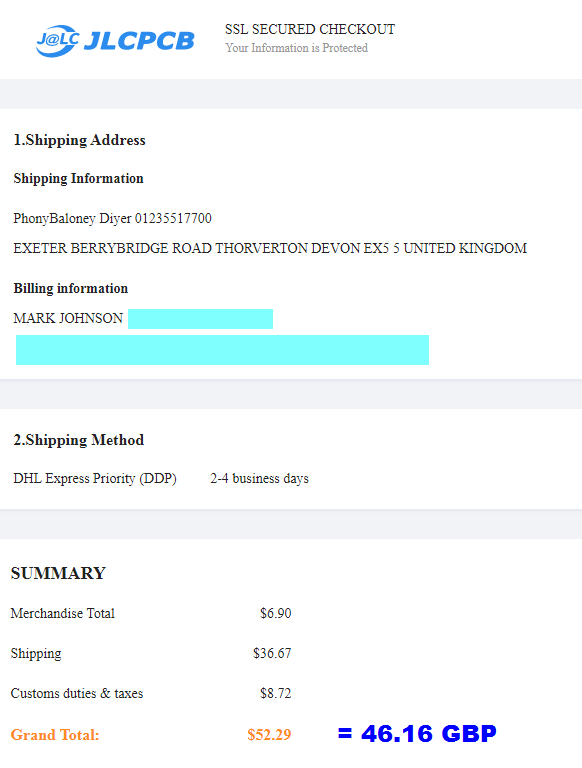The image size is (582, 768).
Task: Click the Merchandise Total amount $6.90
Action: point(276,613)
